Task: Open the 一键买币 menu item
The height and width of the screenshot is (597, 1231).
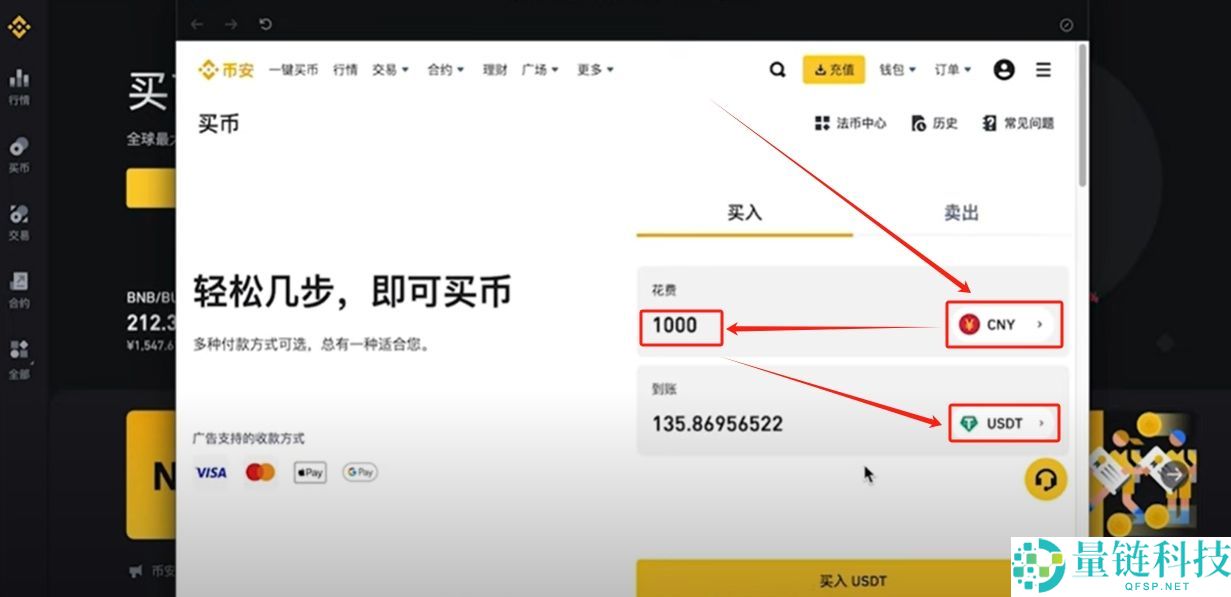Action: coord(293,70)
